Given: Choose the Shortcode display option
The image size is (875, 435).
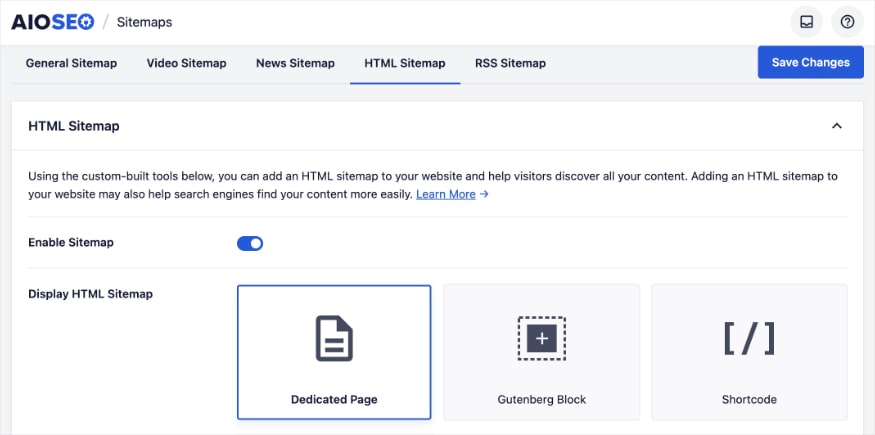Looking at the screenshot, I should click(x=749, y=352).
